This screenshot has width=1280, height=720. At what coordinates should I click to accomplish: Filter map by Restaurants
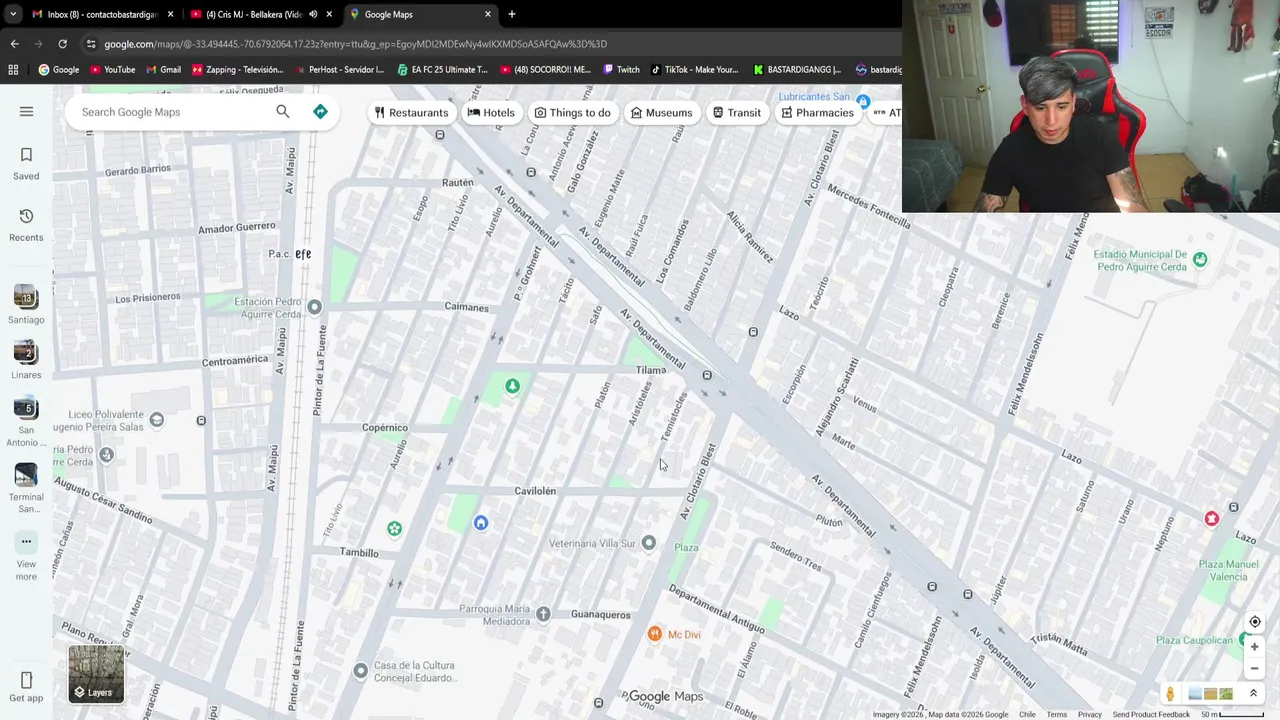tap(411, 112)
